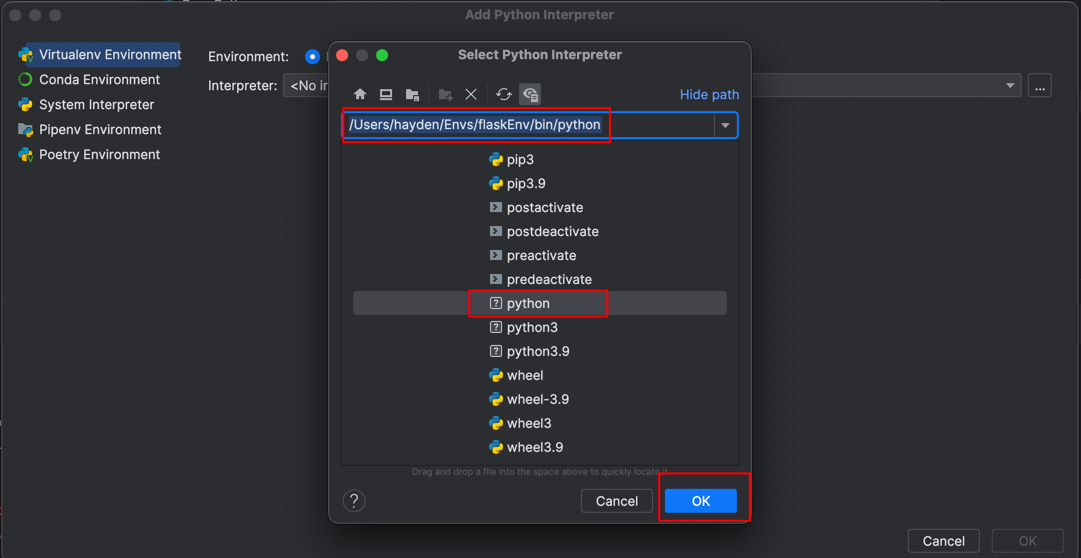Select Conda Environment in sidebar
The image size is (1081, 558).
point(99,80)
